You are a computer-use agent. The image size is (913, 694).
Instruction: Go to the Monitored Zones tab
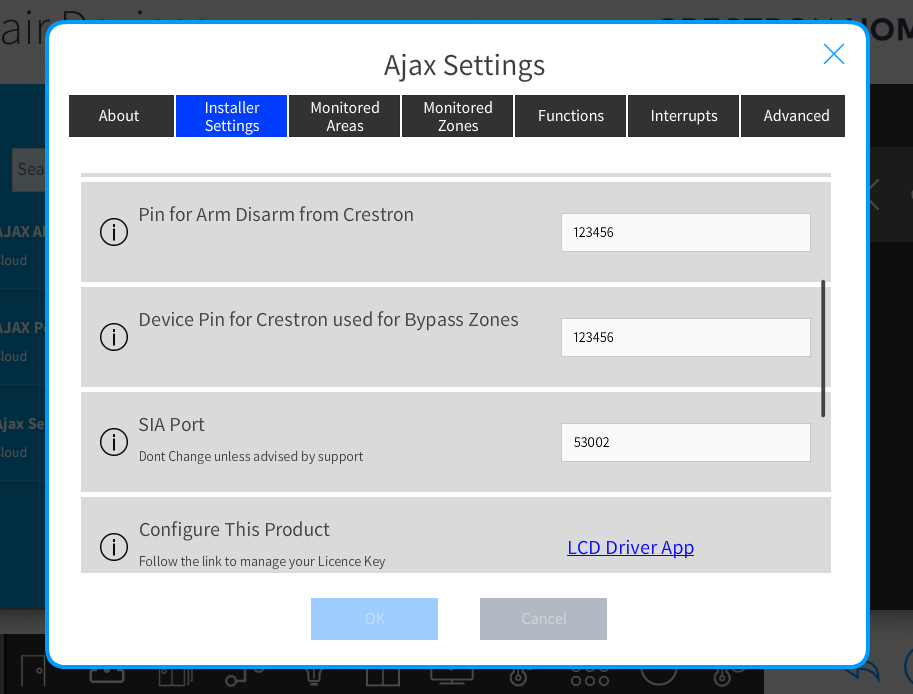pos(457,116)
